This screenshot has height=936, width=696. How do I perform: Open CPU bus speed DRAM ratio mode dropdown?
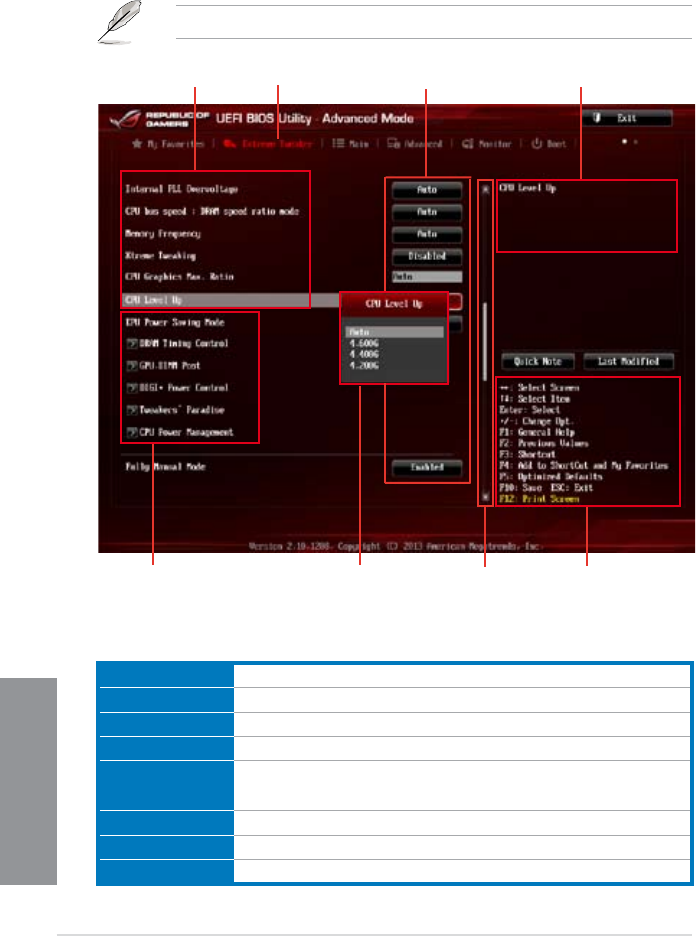(x=427, y=212)
